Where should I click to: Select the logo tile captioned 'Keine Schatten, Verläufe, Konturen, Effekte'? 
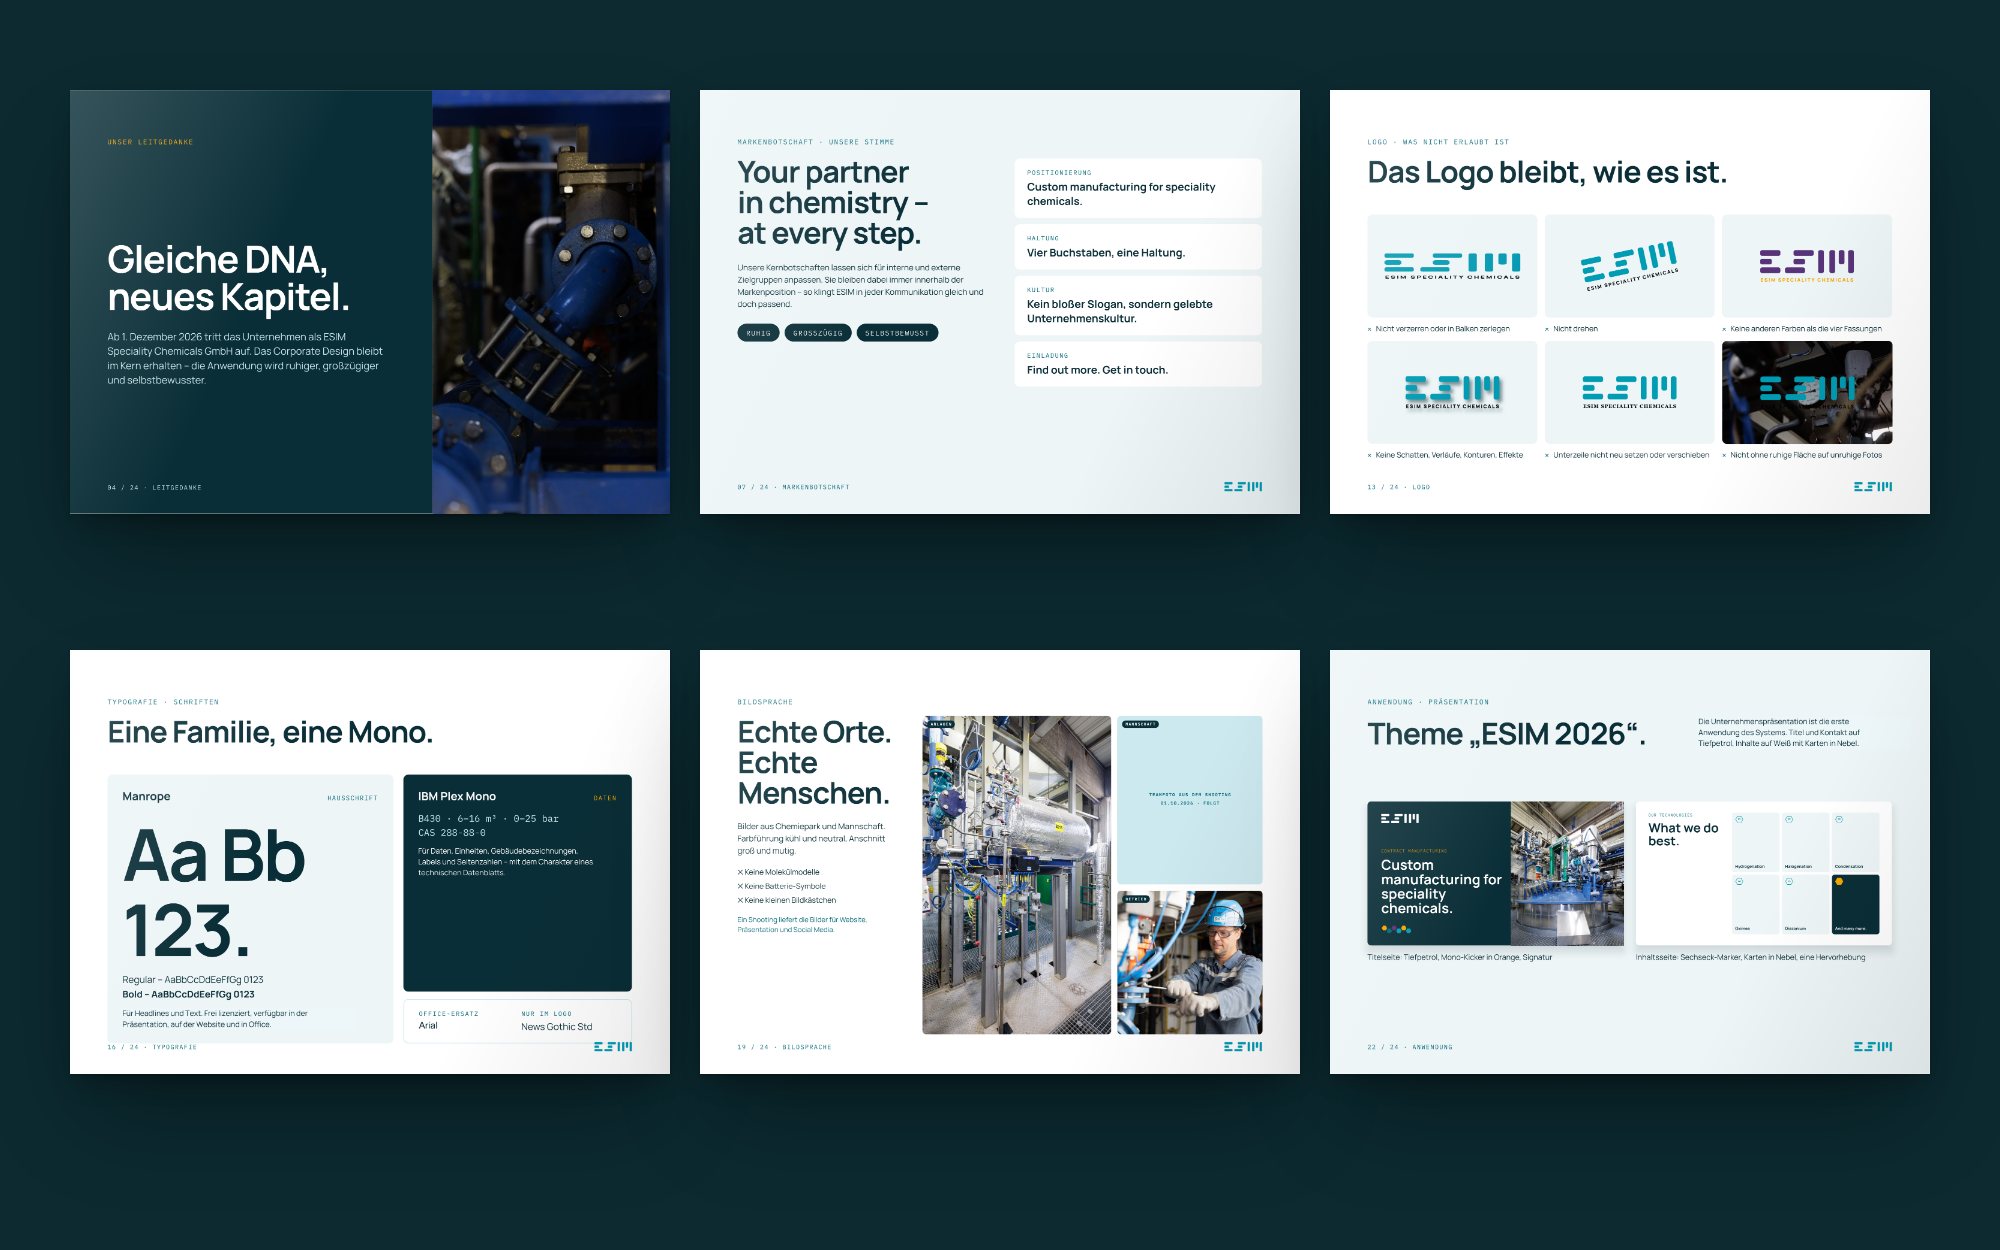(1452, 392)
